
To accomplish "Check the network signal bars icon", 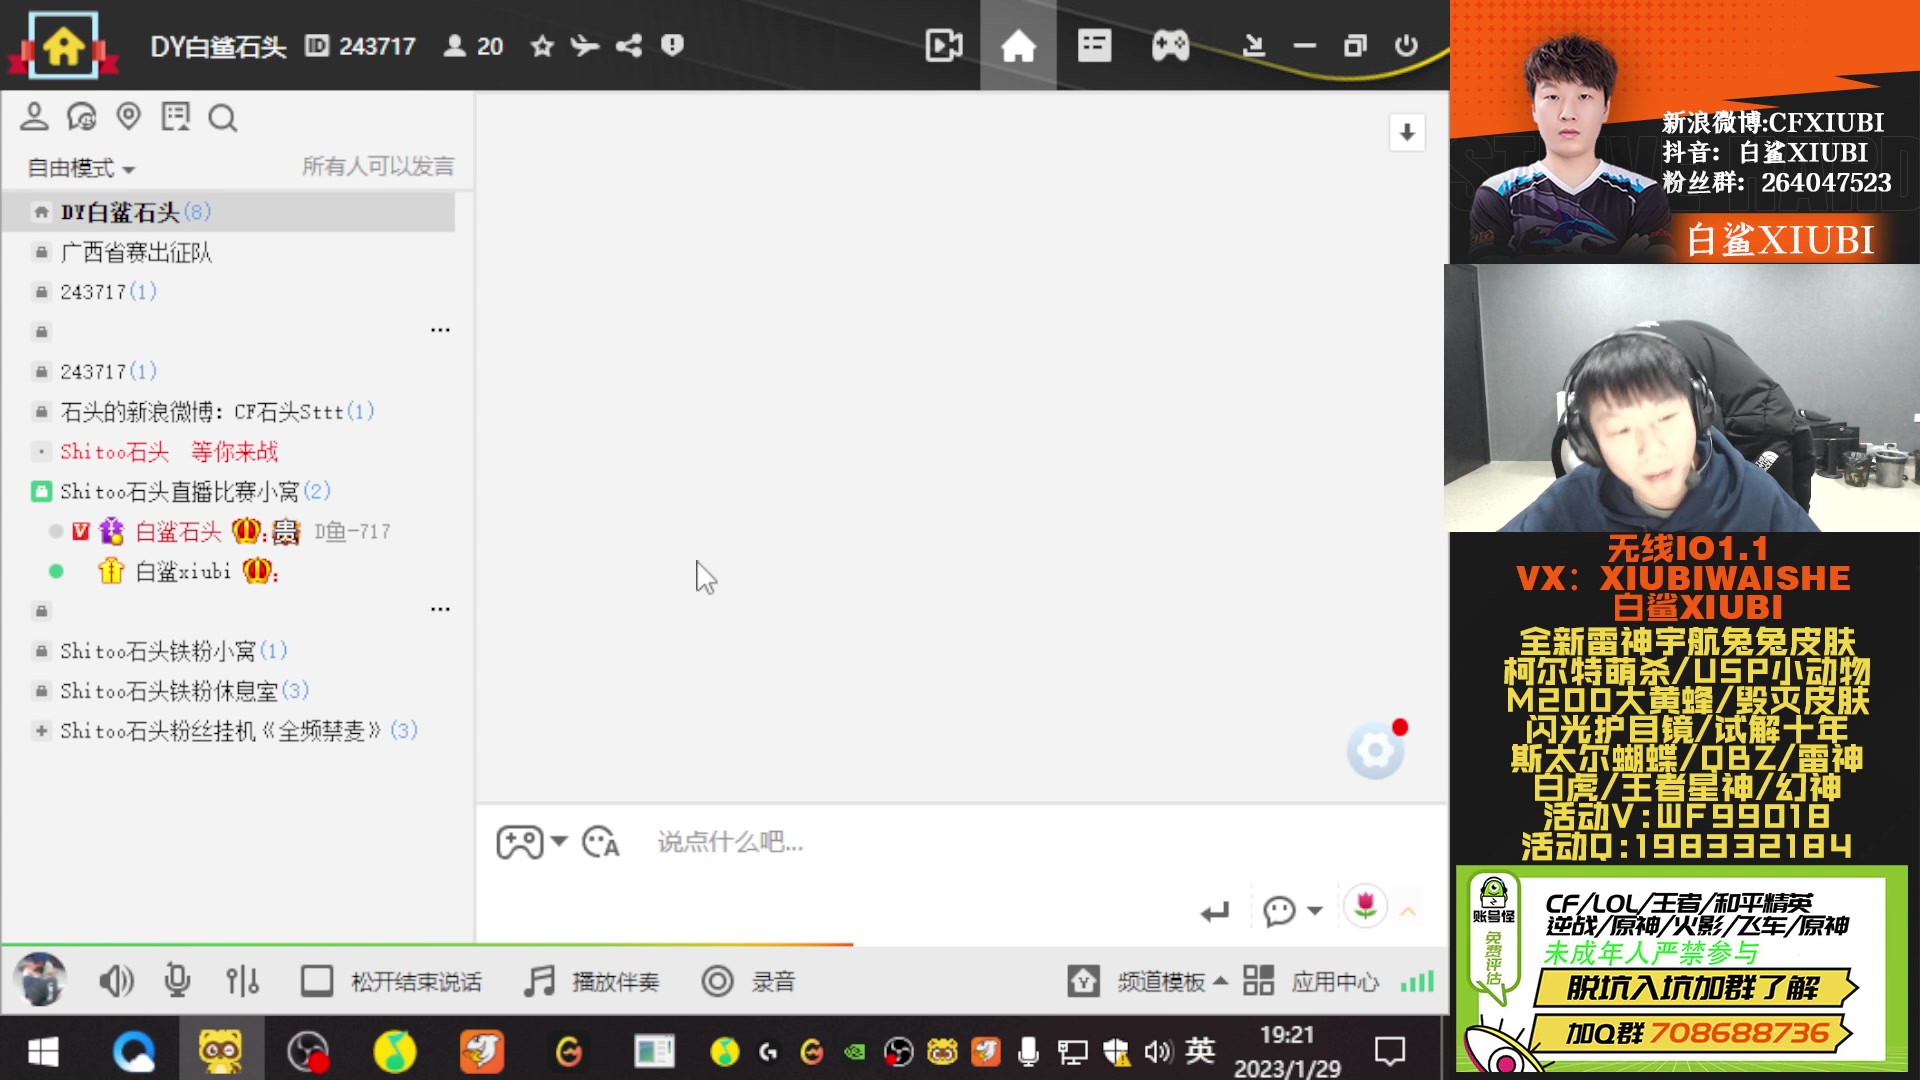I will click(x=1417, y=981).
